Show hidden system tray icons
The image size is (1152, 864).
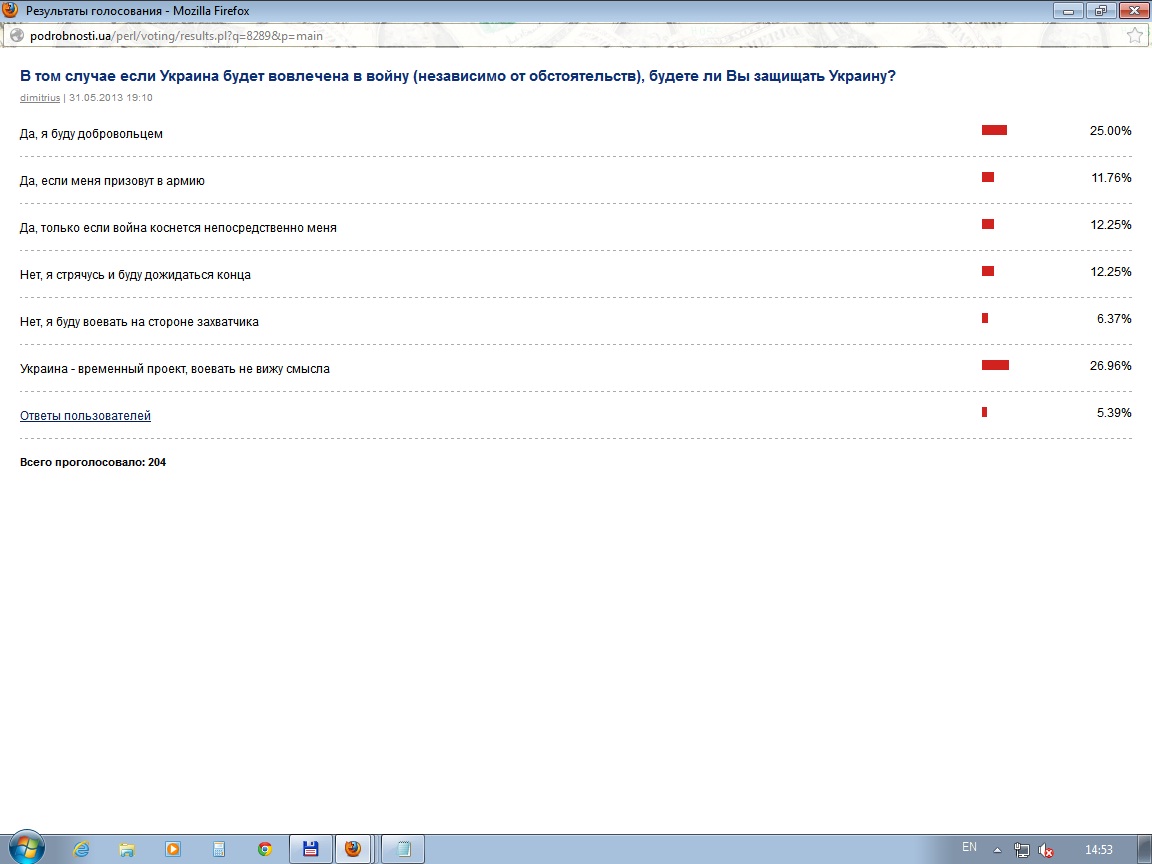(x=997, y=850)
